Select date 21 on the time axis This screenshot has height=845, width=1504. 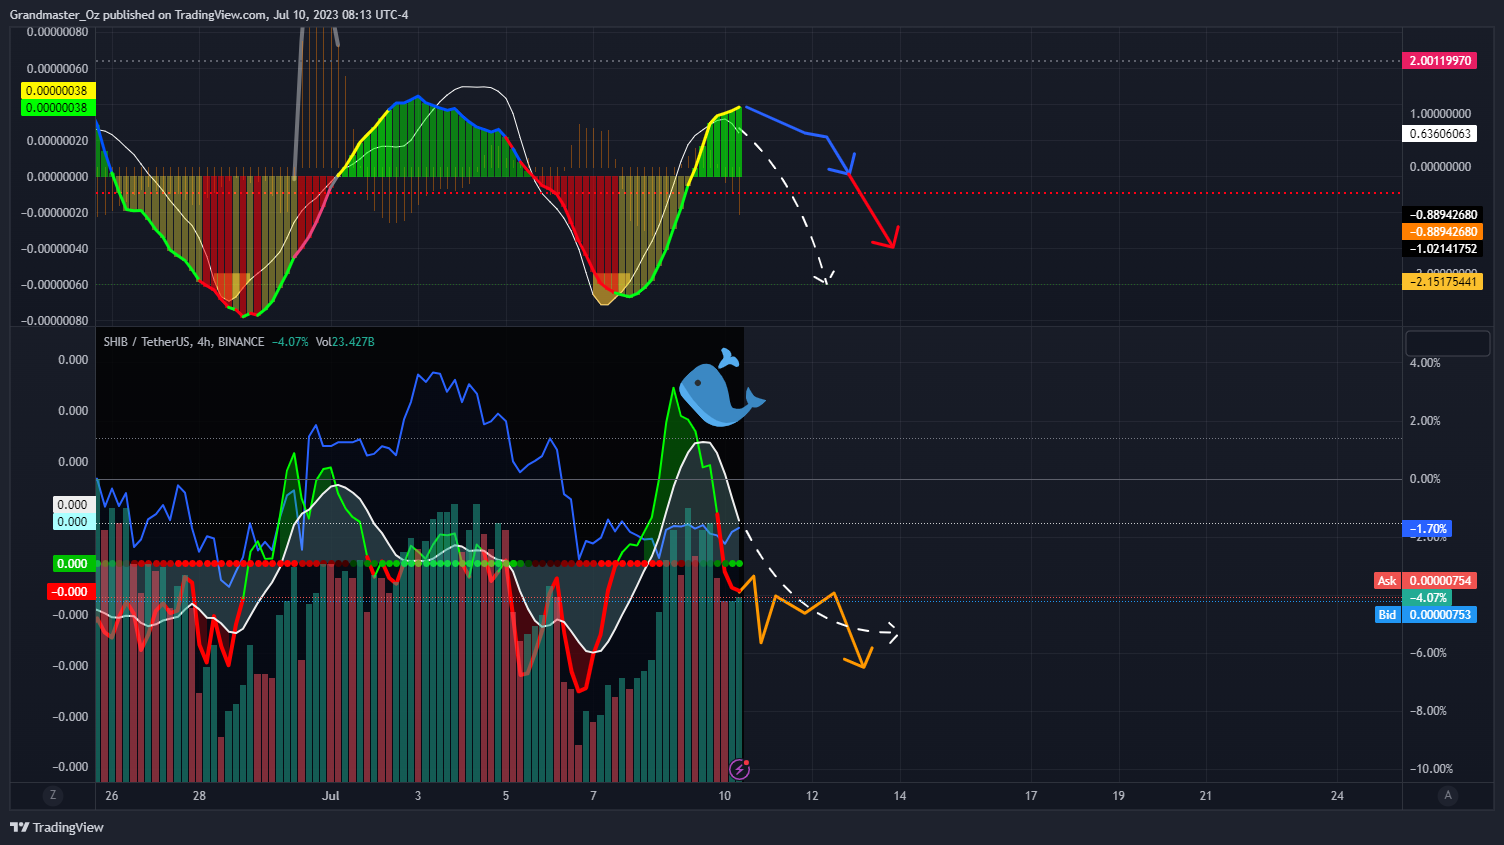[1206, 796]
